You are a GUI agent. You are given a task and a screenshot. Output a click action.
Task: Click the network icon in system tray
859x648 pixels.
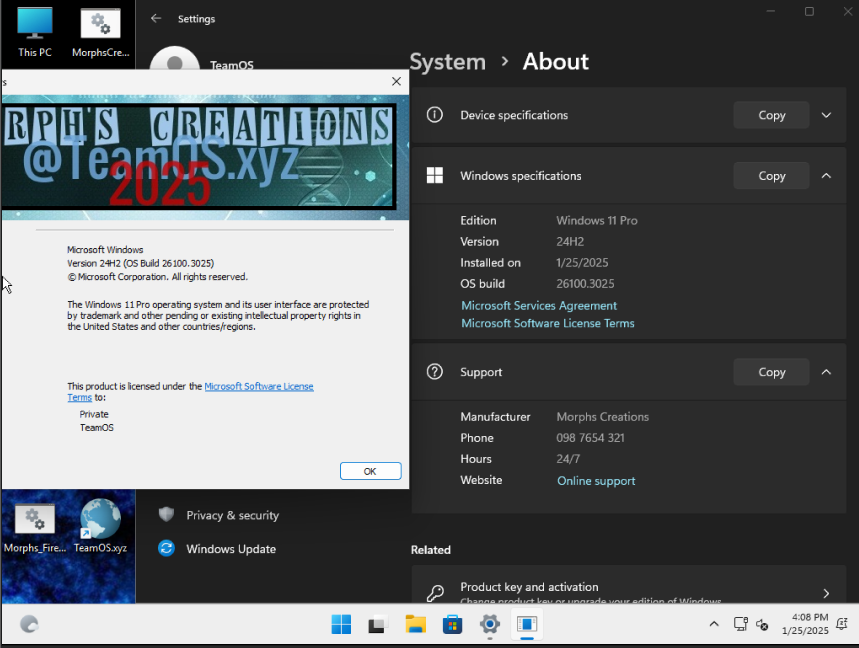741,624
